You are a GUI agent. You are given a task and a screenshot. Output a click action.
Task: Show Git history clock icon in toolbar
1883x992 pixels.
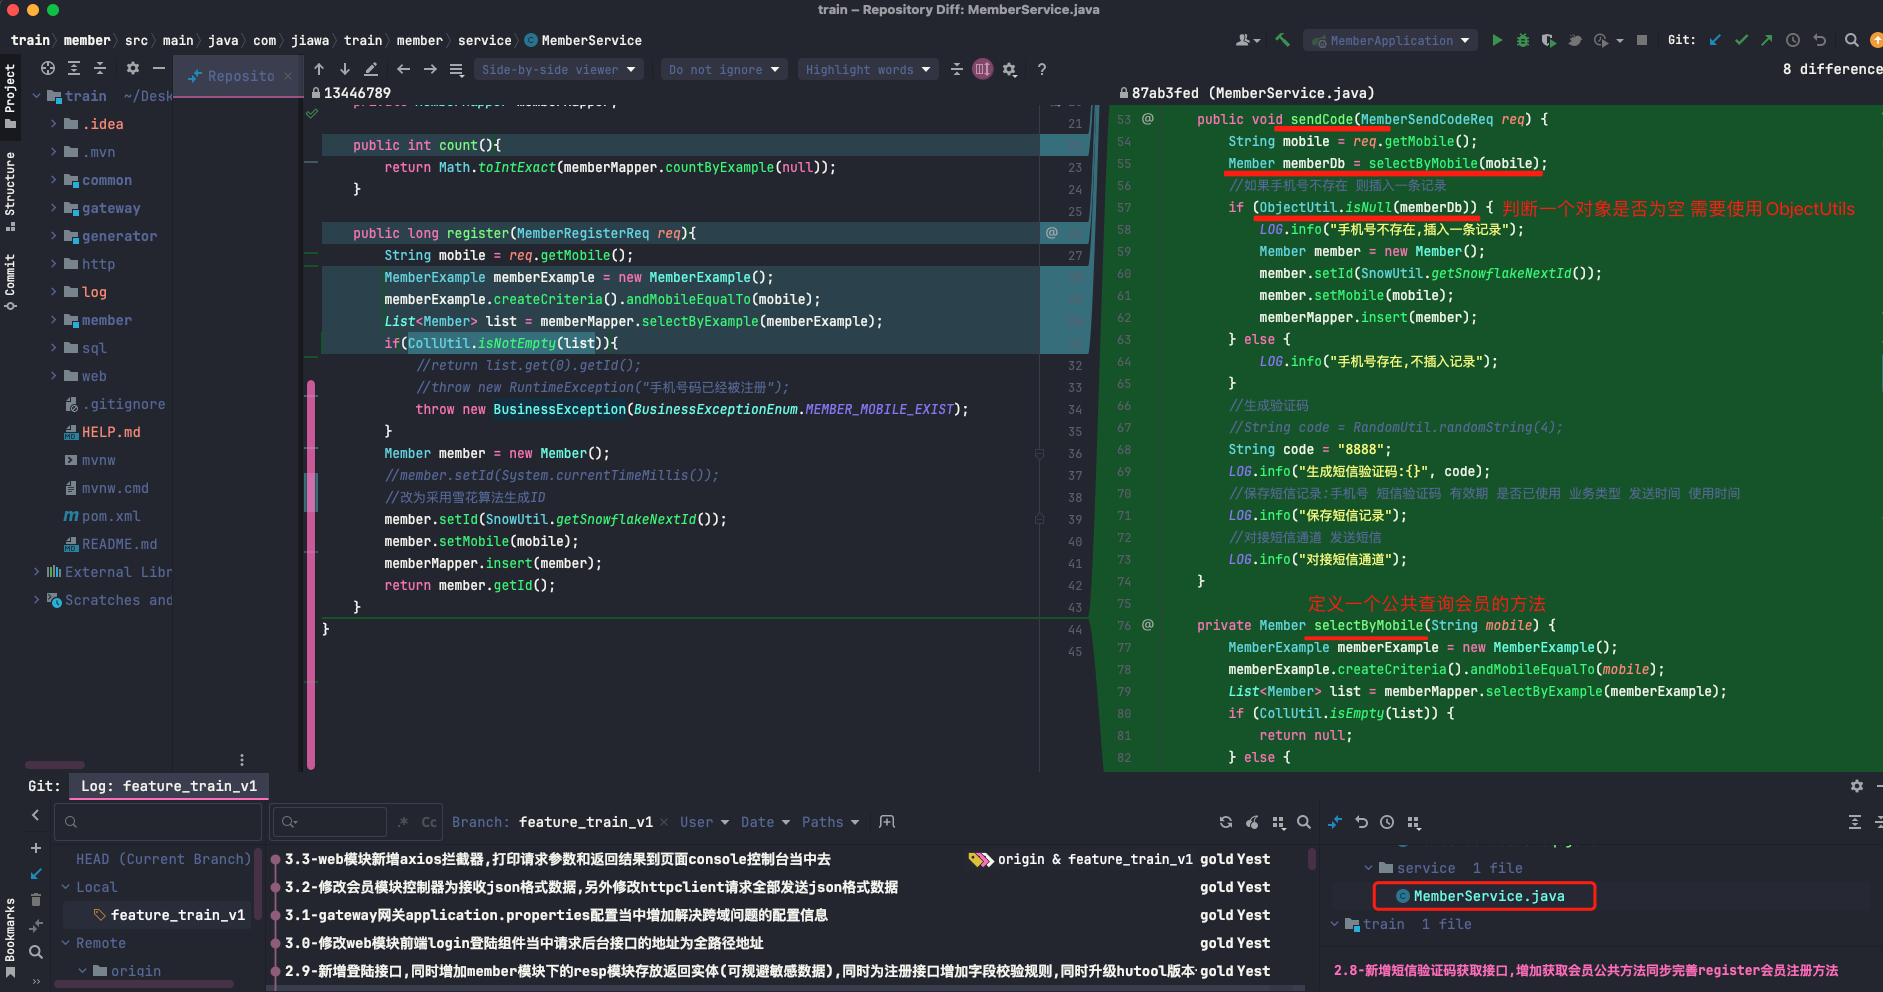(x=1793, y=40)
